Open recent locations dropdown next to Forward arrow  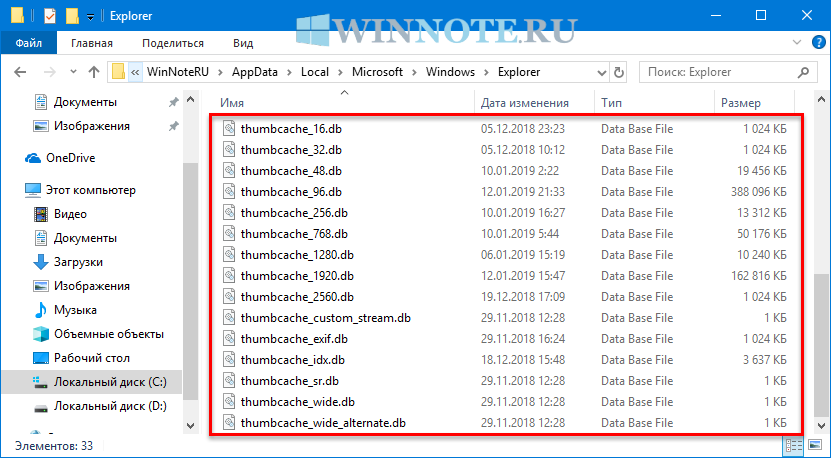point(72,72)
